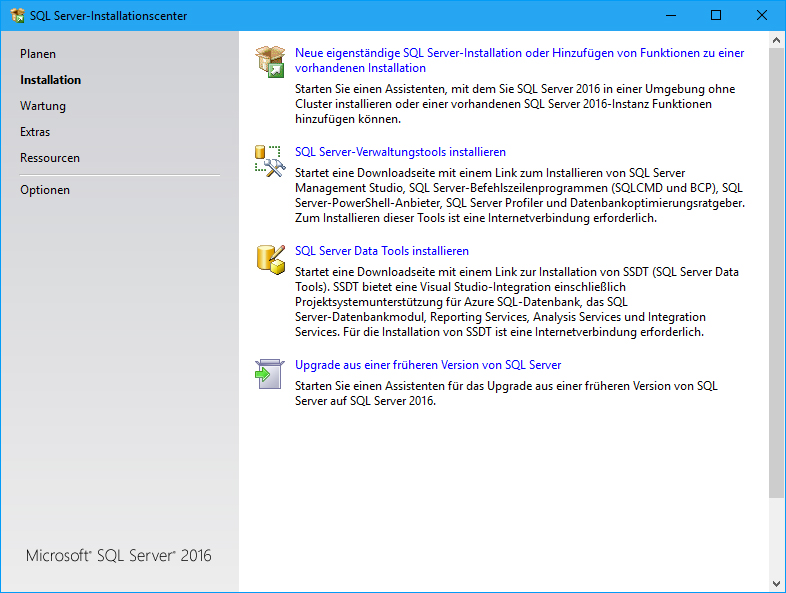Click the scrollbar down arrow

(776, 584)
